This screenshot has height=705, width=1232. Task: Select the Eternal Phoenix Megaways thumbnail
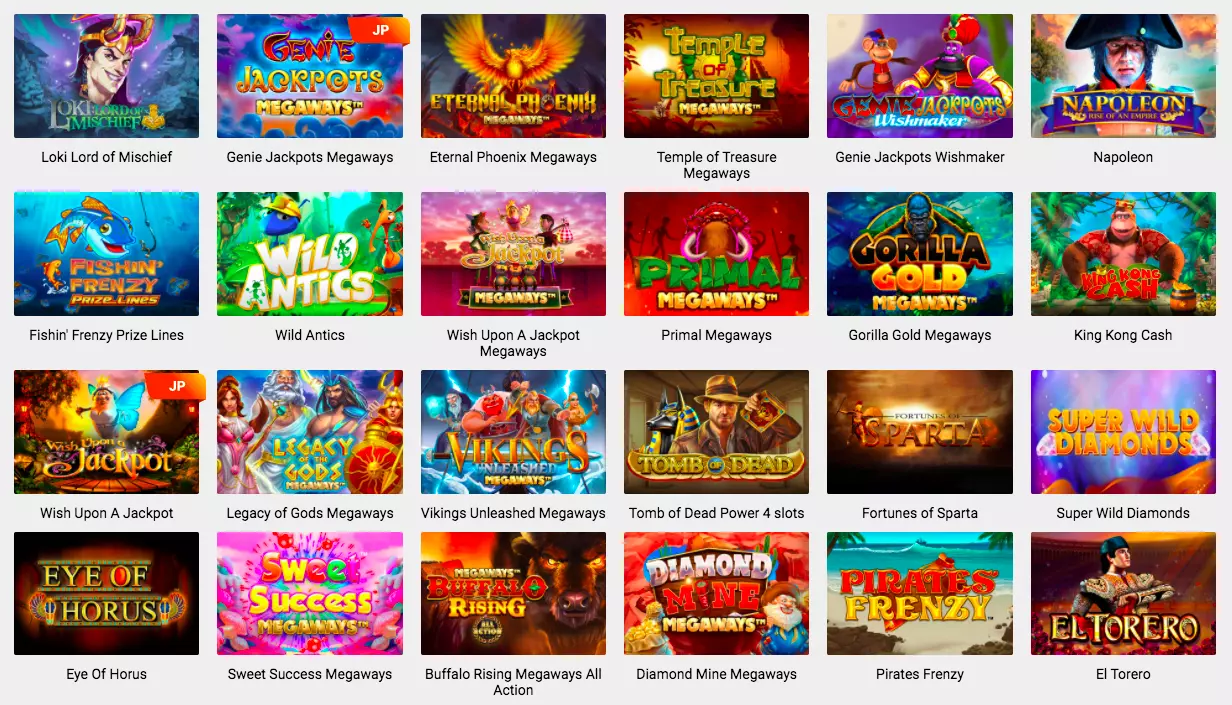pyautogui.click(x=513, y=76)
